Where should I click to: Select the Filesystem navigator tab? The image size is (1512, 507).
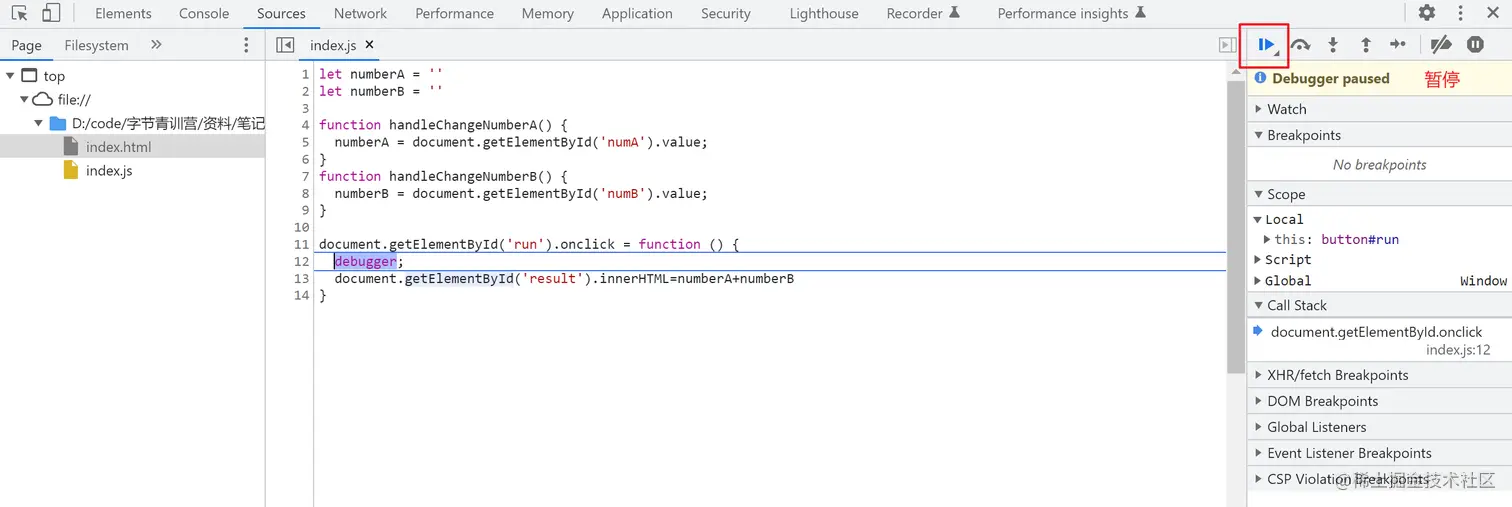point(96,45)
